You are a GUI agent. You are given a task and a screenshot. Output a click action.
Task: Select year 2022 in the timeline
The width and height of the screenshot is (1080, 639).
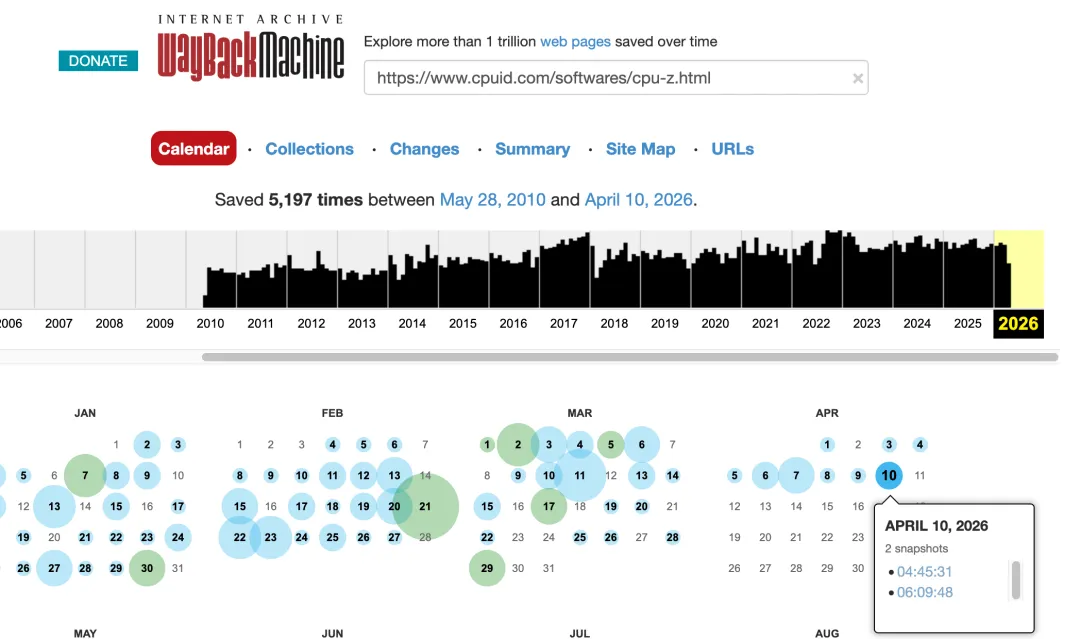816,324
